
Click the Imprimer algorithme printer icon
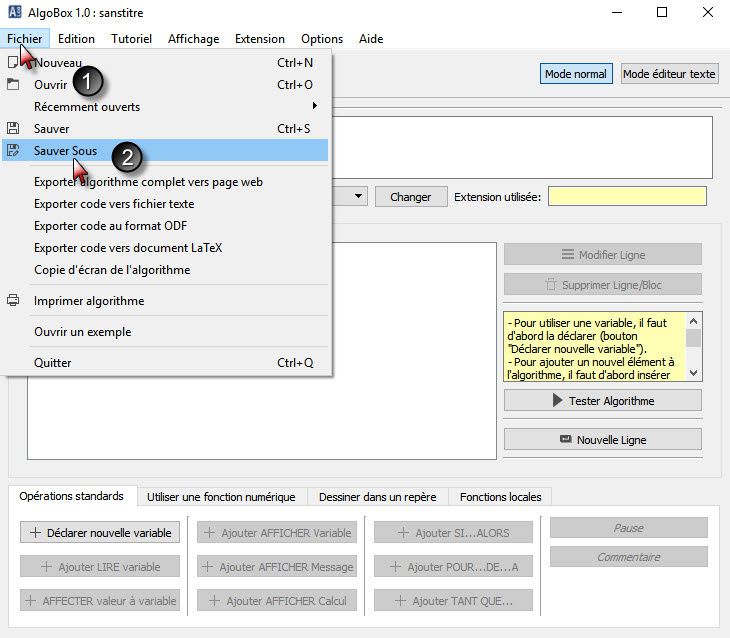coord(13,301)
